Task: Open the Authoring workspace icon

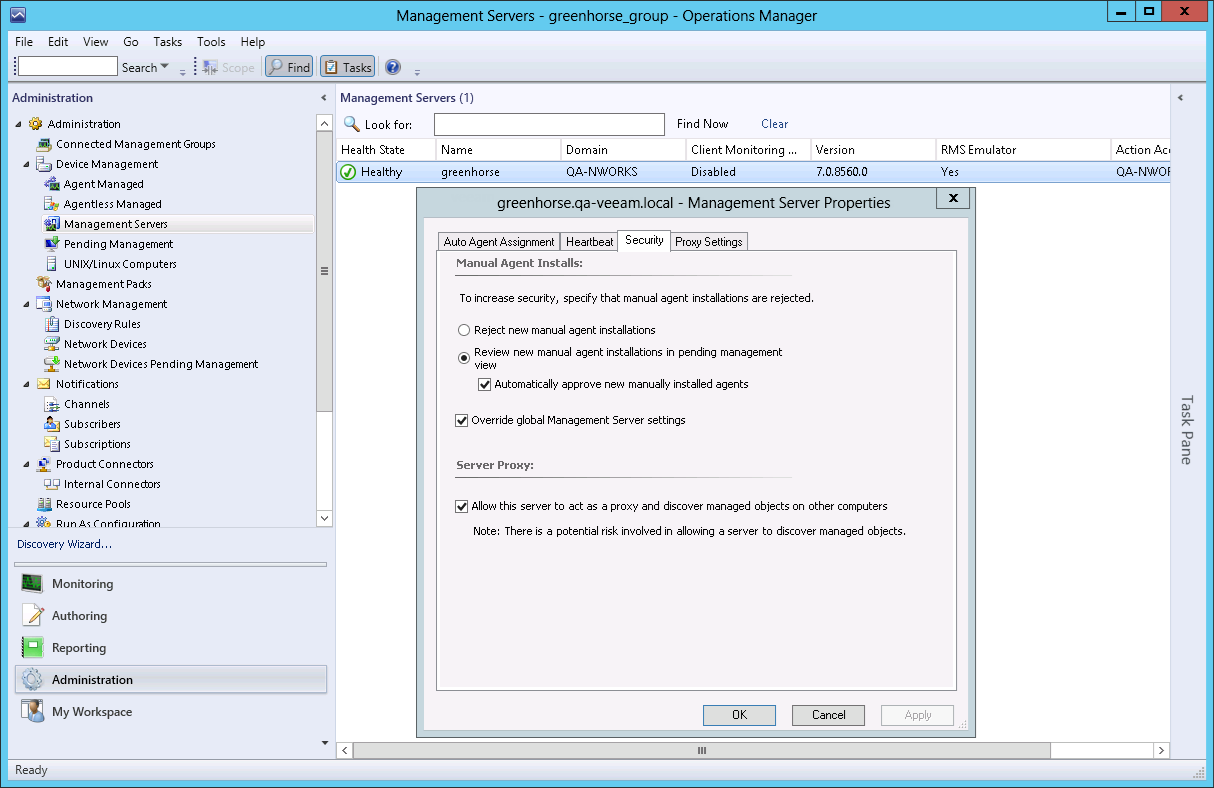Action: (x=33, y=615)
